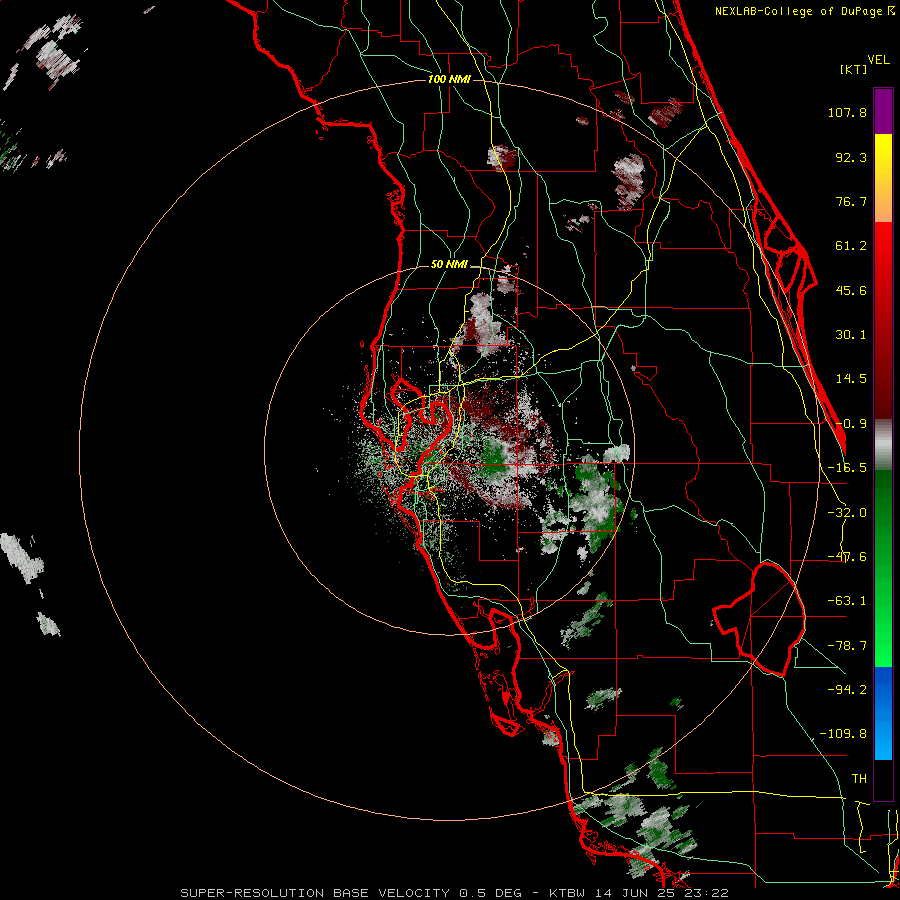Select the -16.5 scale value
The height and width of the screenshot is (900, 900).
[847, 468]
